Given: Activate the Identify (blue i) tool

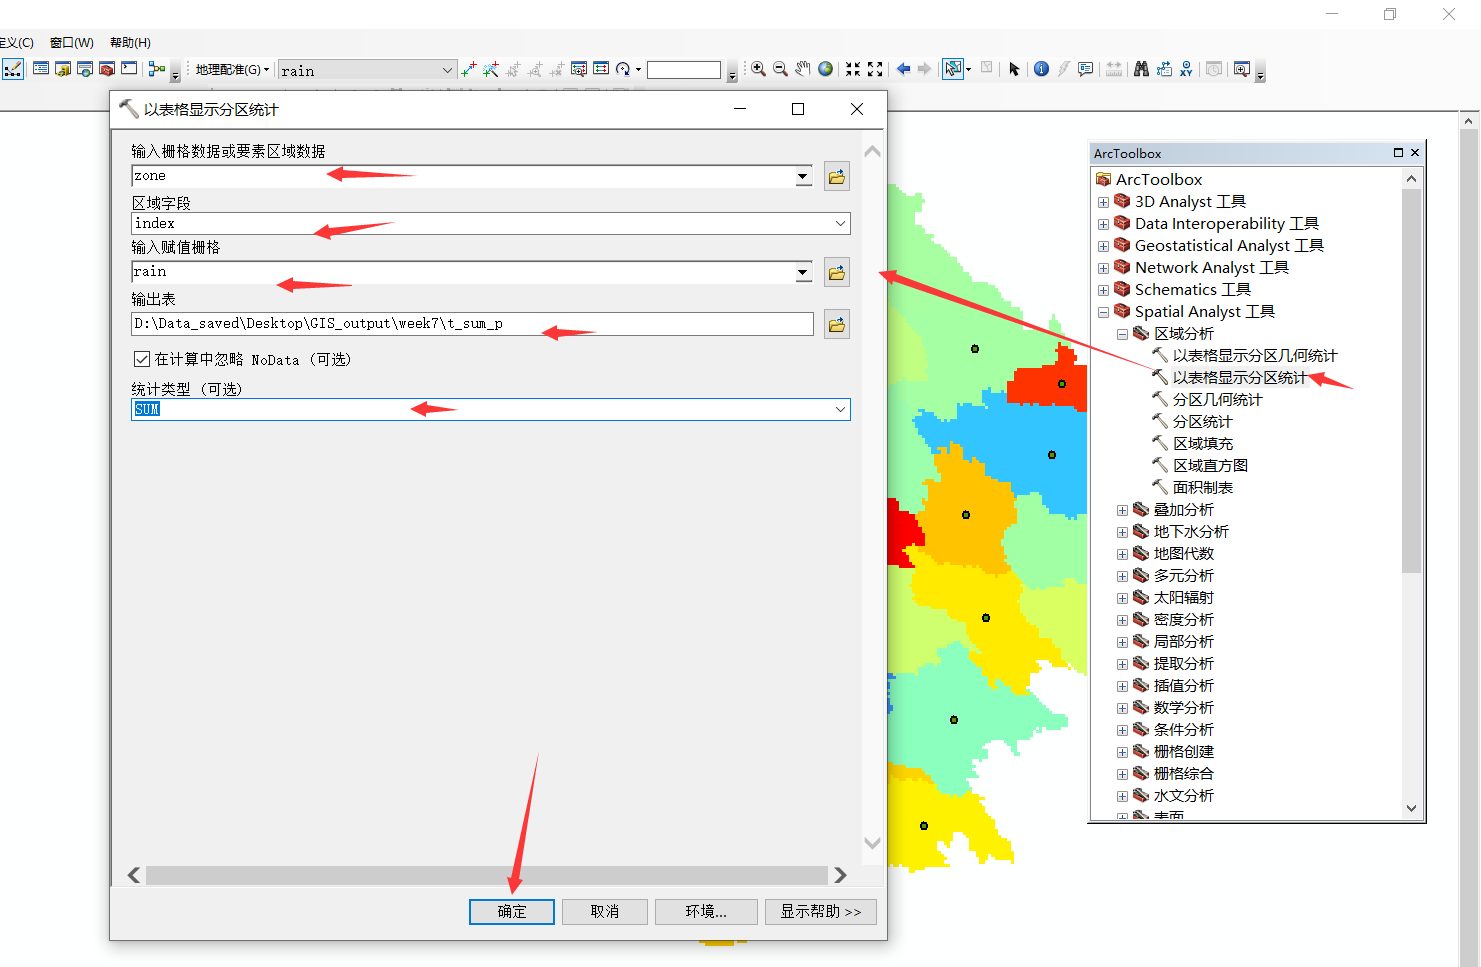Looking at the screenshot, I should (1041, 69).
